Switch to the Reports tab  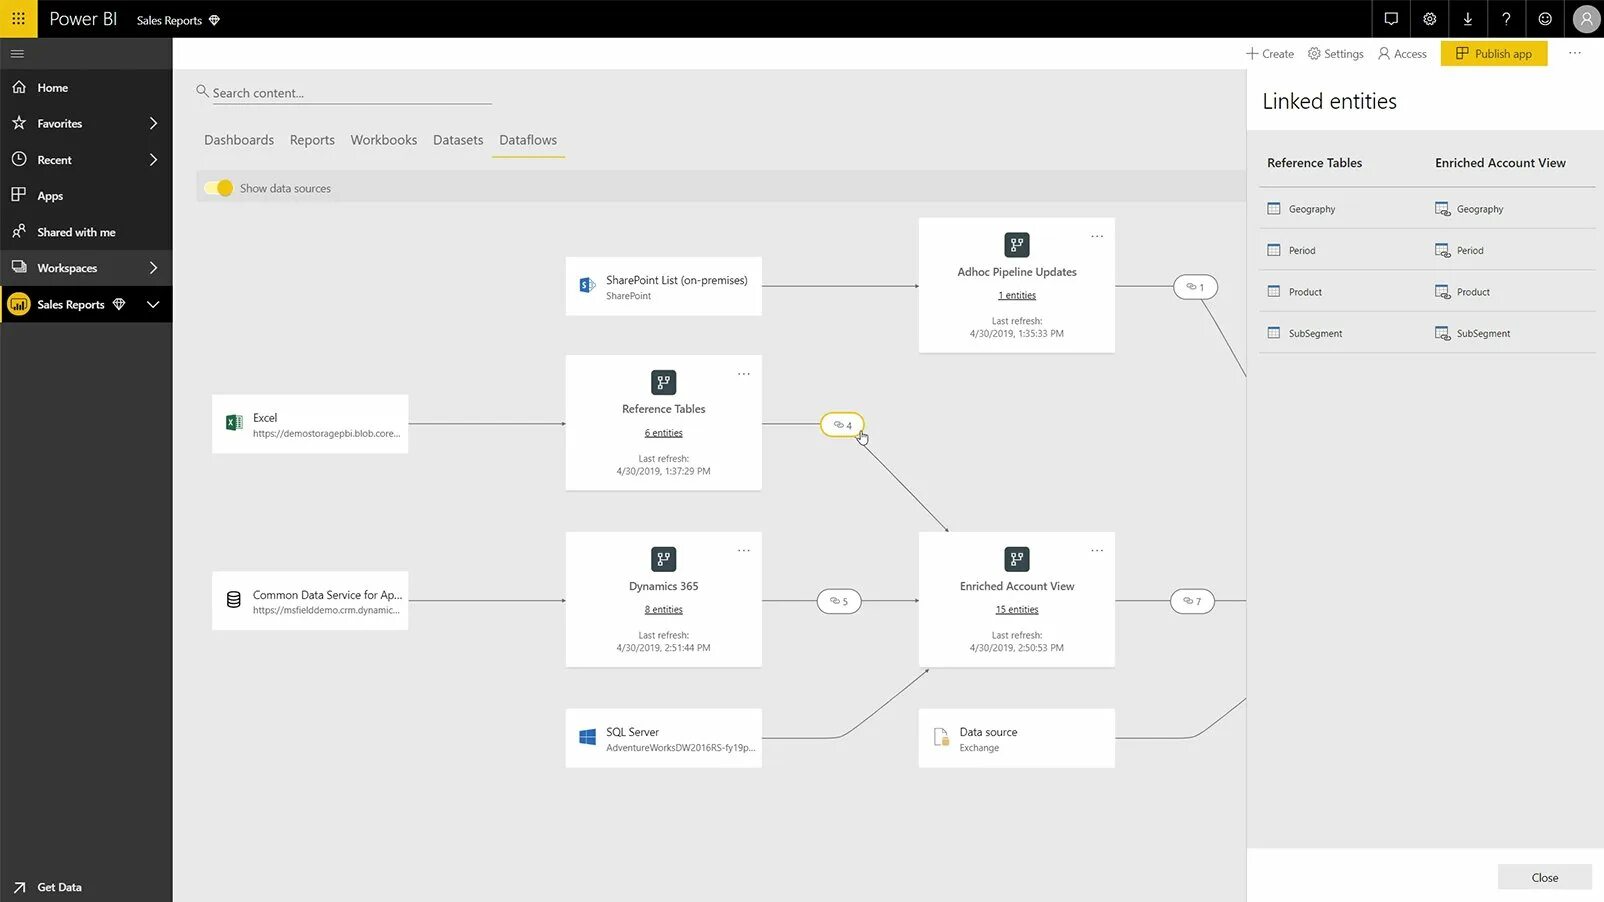[x=312, y=140]
